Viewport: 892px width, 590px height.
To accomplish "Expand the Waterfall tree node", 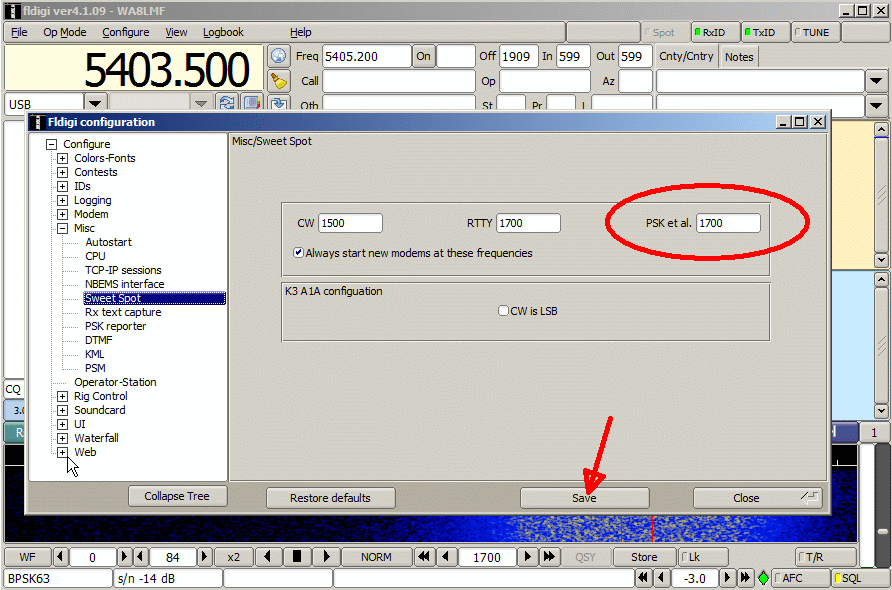I will coord(63,438).
